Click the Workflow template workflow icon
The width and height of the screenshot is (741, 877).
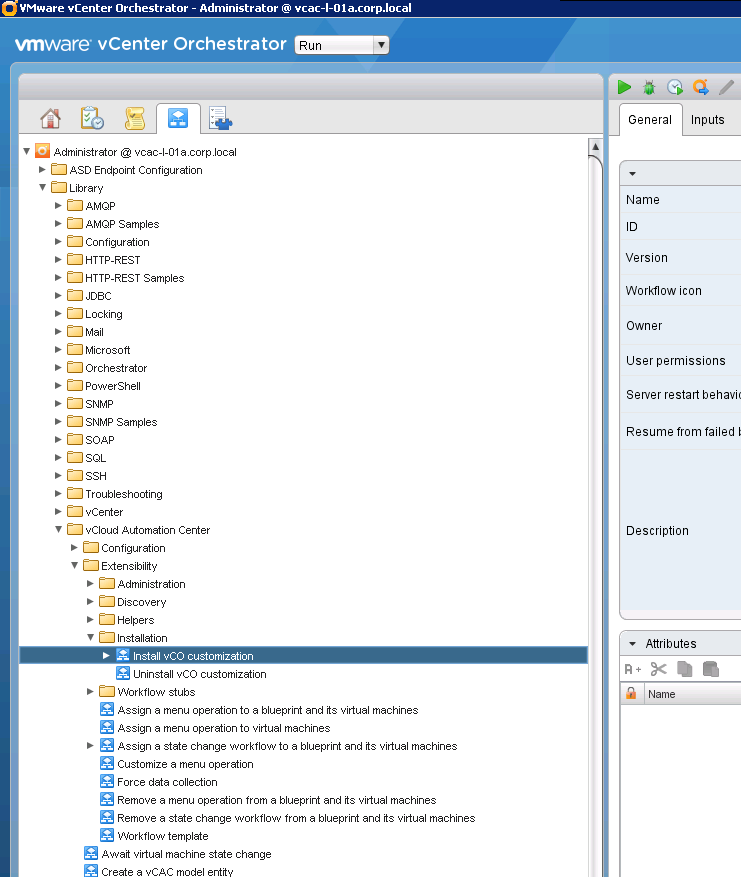(x=107, y=835)
